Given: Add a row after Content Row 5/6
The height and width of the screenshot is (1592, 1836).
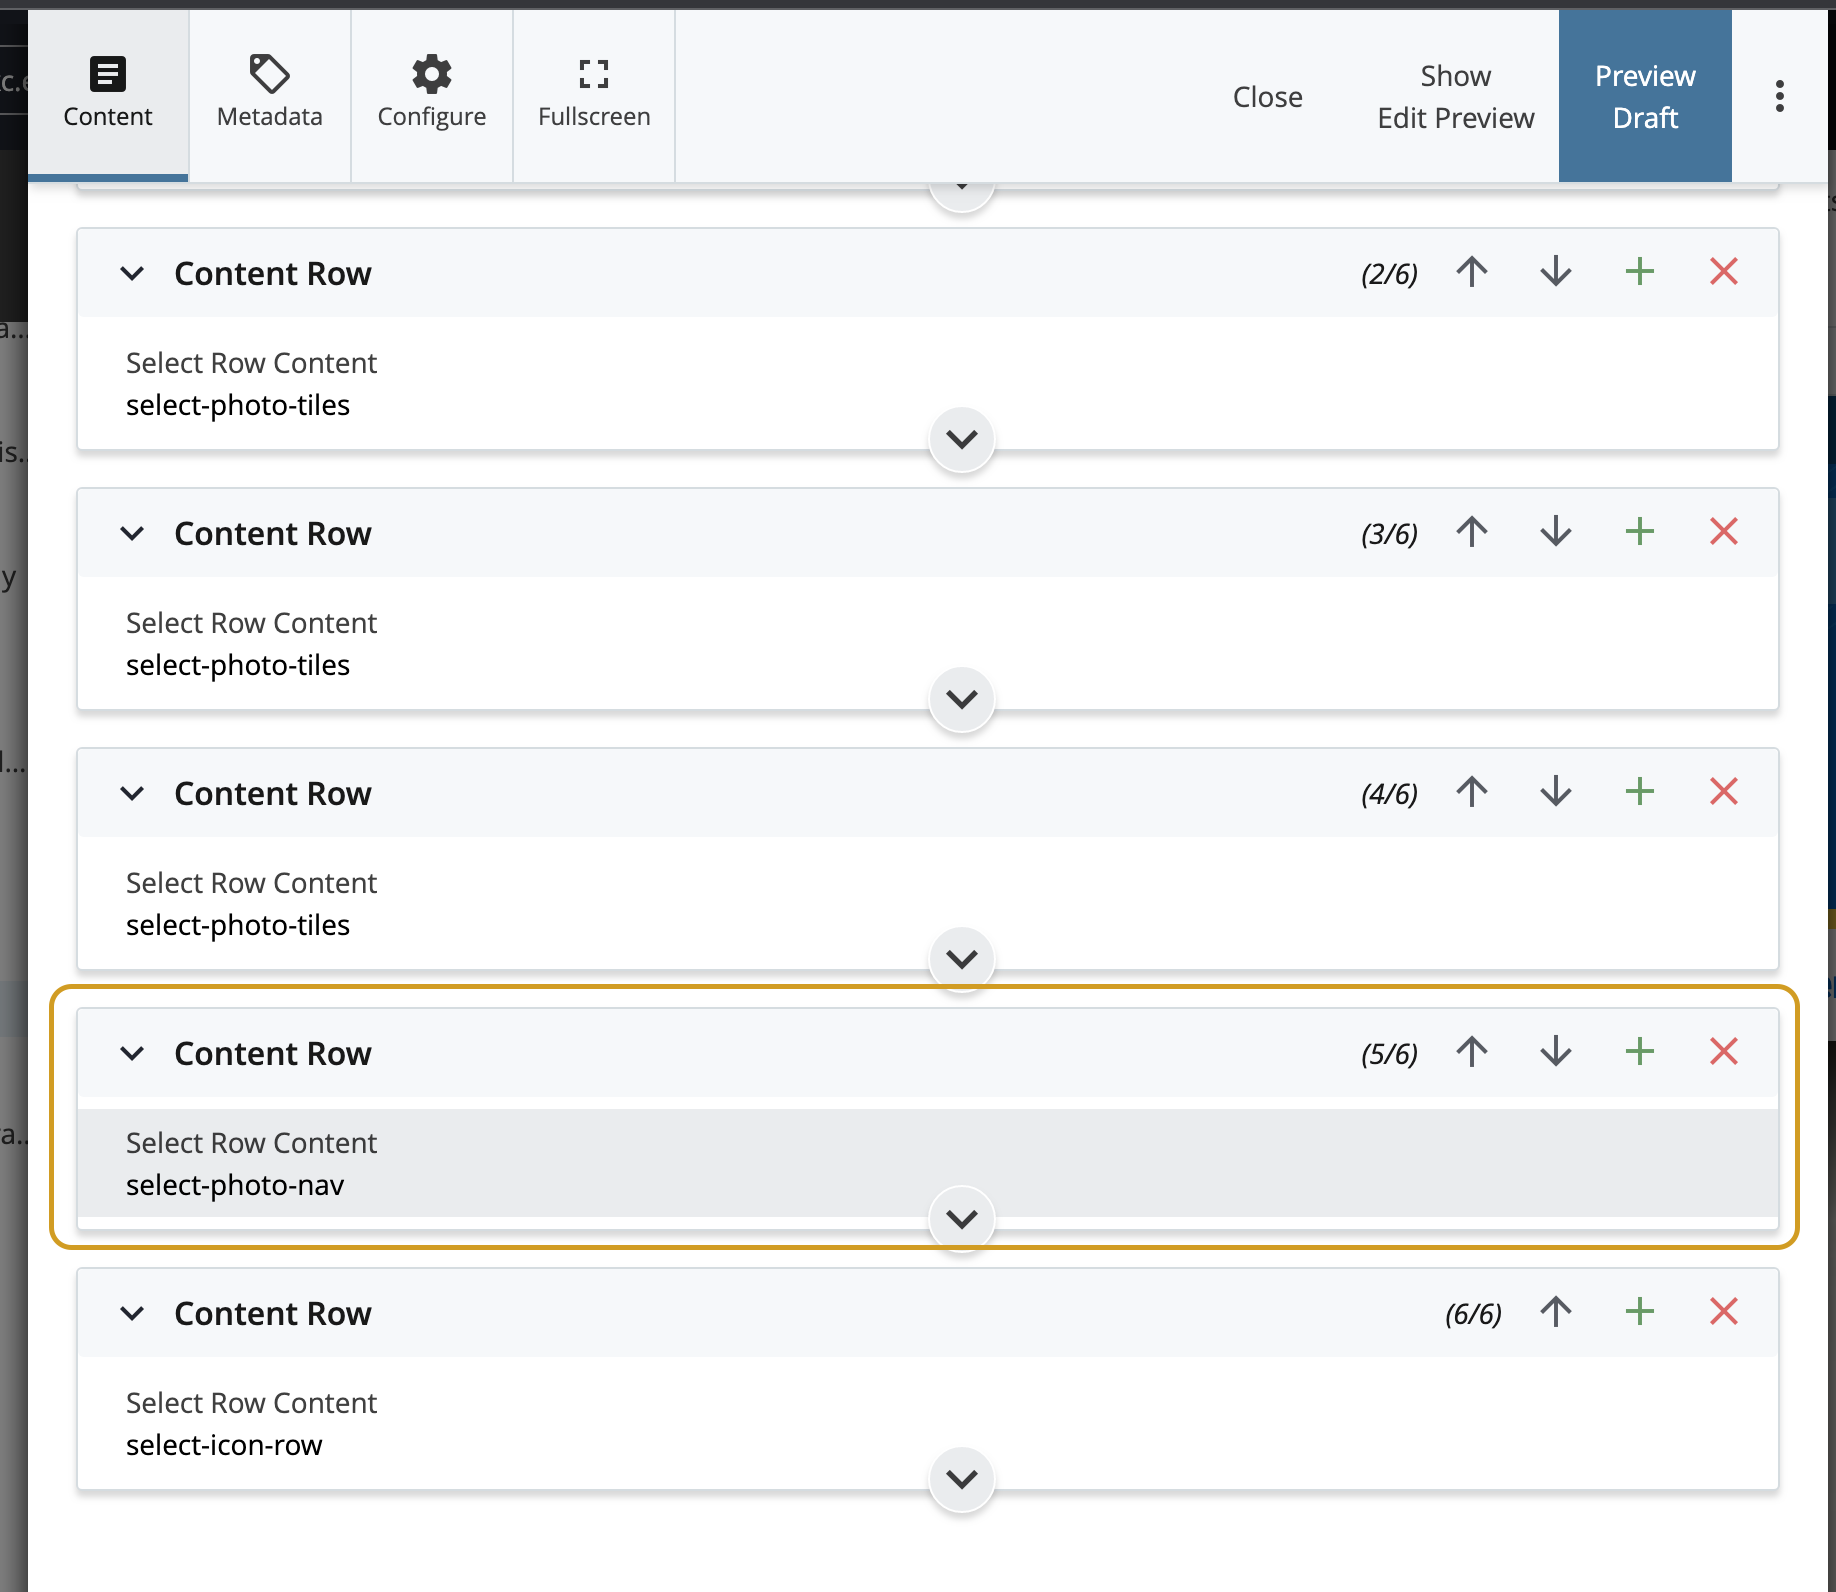Looking at the screenshot, I should point(1640,1052).
